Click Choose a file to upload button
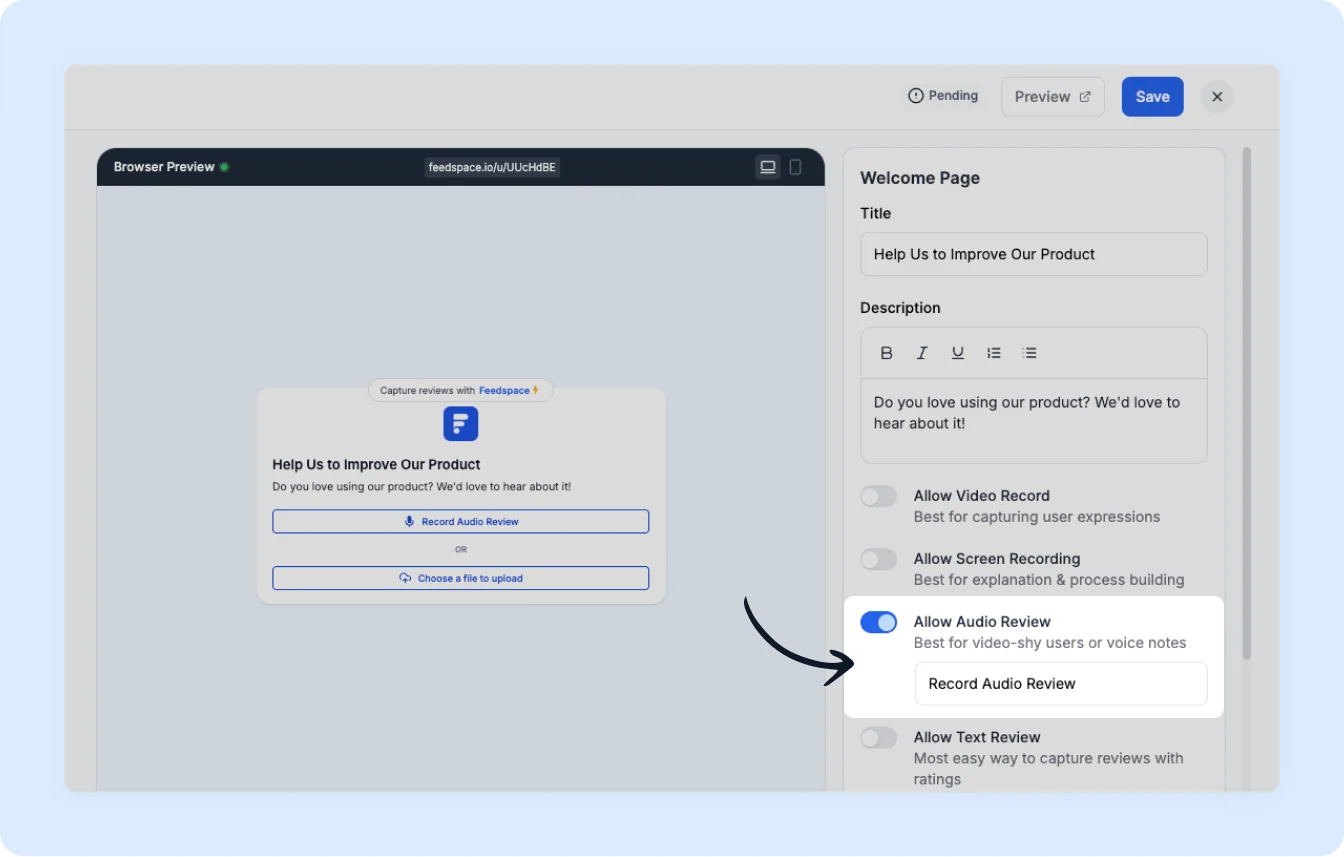1344x857 pixels. point(461,578)
